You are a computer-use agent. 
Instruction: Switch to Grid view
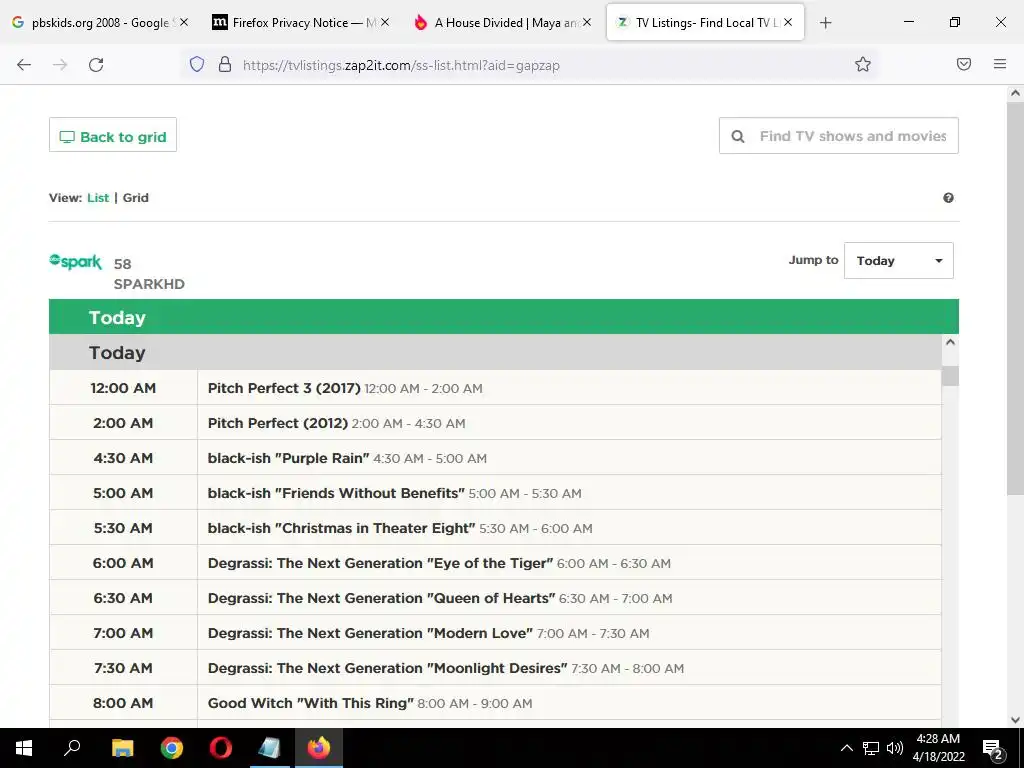(136, 198)
